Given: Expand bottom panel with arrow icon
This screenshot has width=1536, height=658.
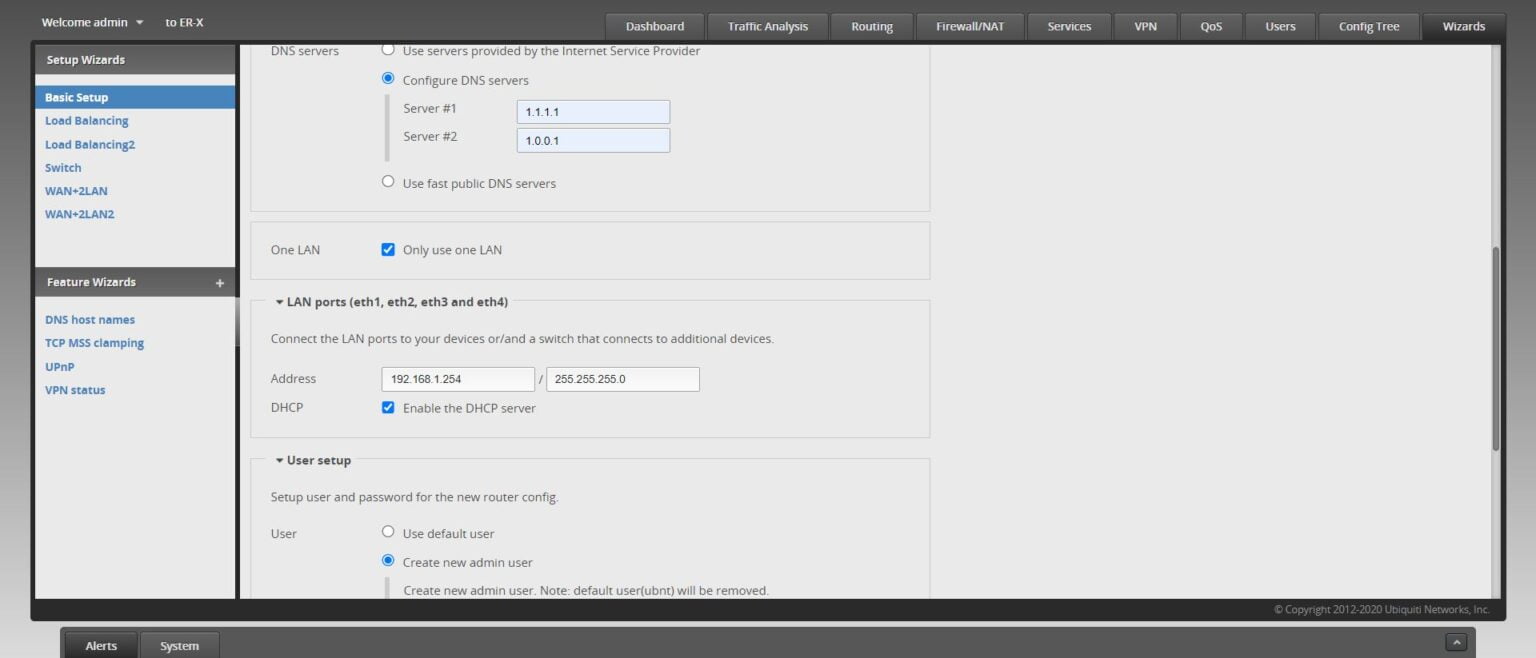Looking at the screenshot, I should pyautogui.click(x=1457, y=642).
